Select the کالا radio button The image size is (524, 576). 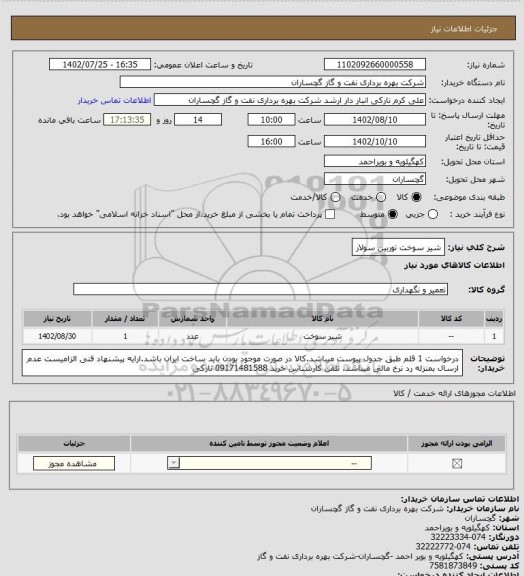[416, 197]
